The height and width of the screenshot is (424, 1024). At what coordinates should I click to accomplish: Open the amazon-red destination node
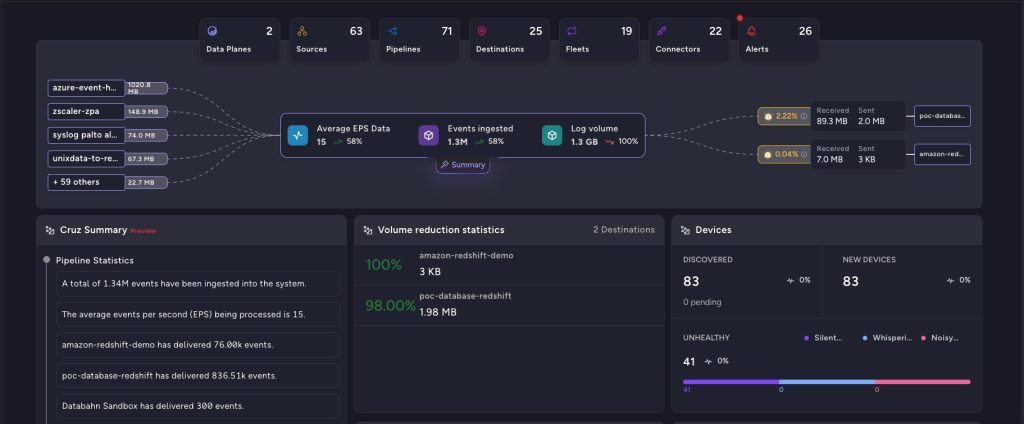[x=942, y=154]
